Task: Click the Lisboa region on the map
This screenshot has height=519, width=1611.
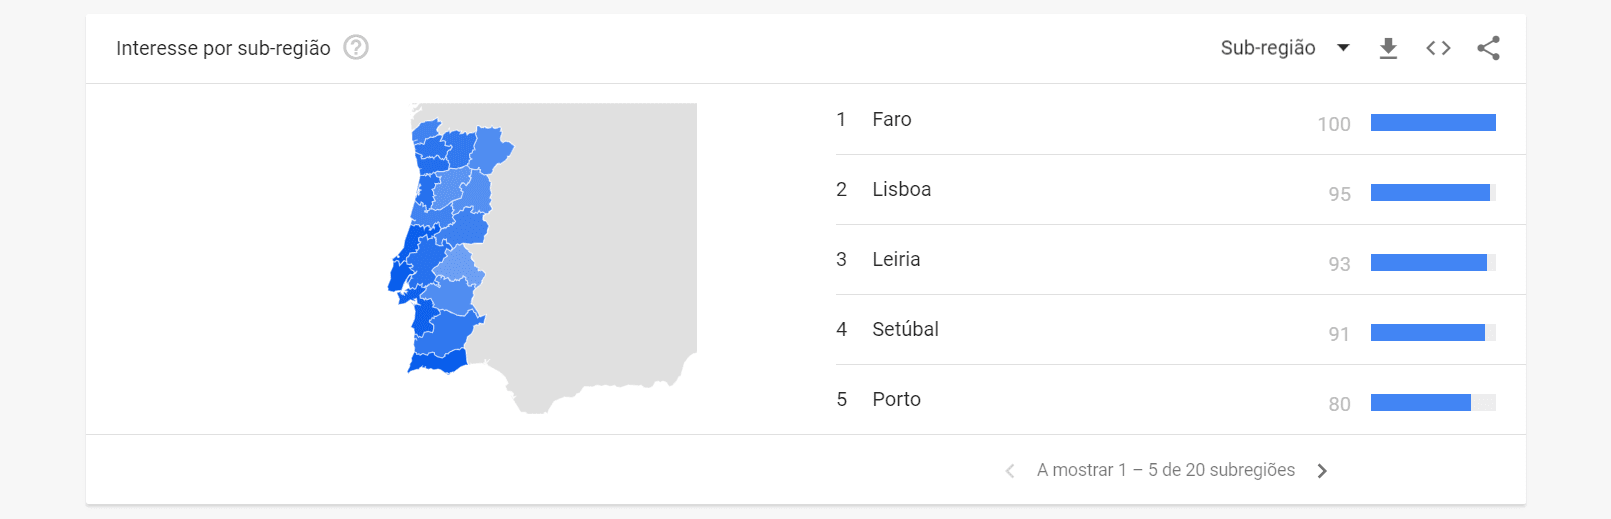Action: click(x=400, y=275)
